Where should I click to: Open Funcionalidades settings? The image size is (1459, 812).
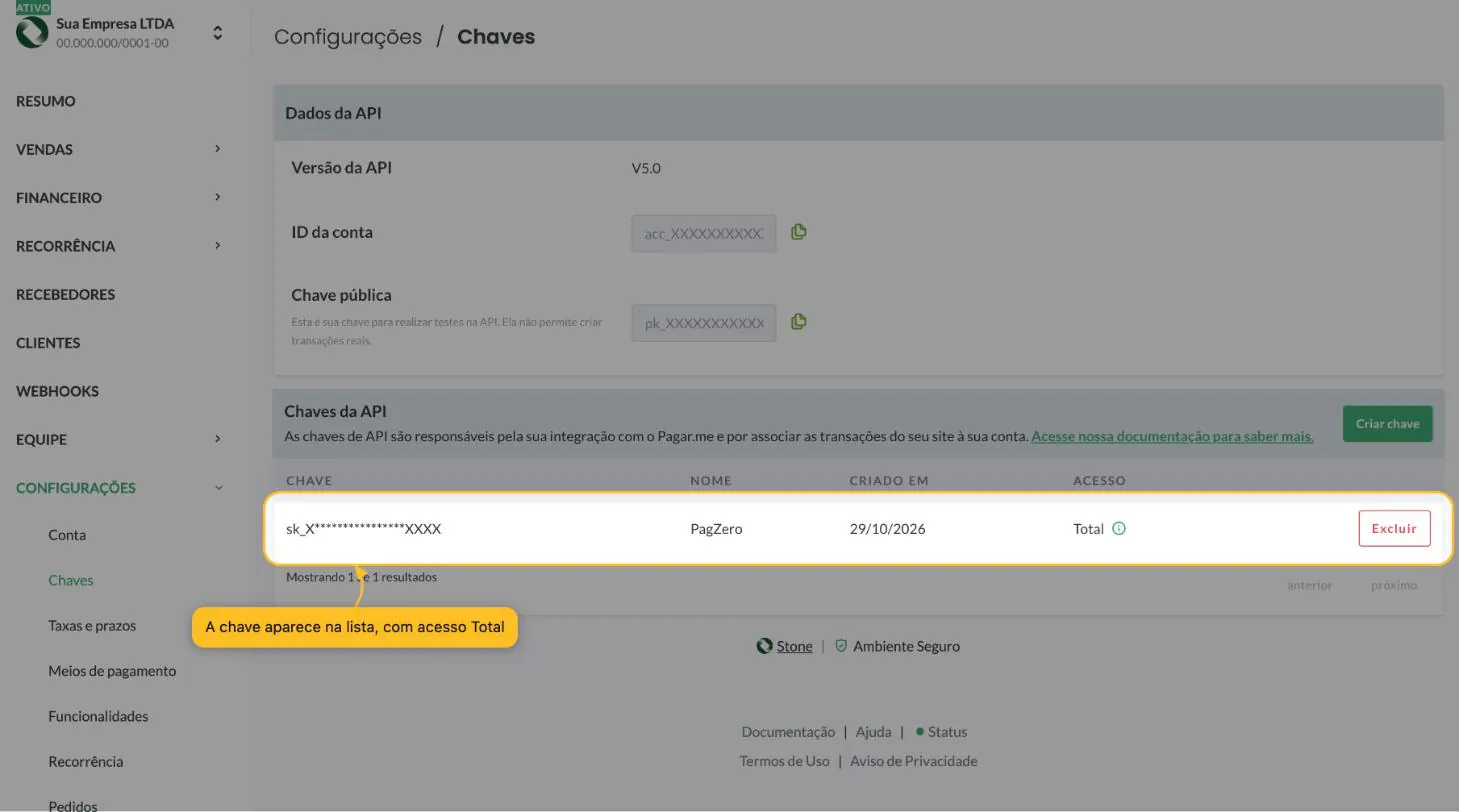(x=98, y=716)
